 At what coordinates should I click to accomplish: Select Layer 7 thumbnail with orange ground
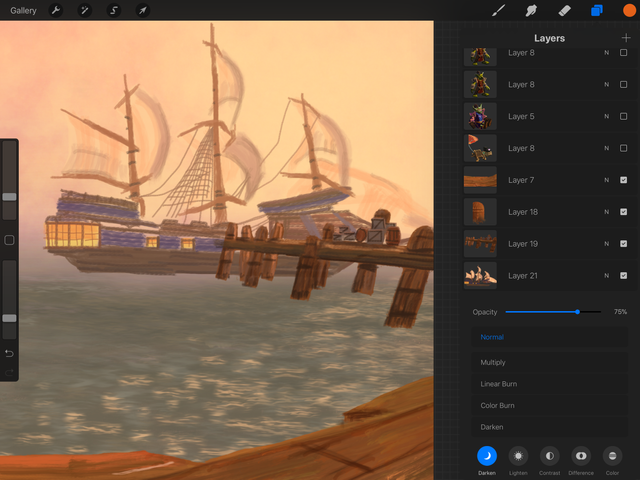480,180
